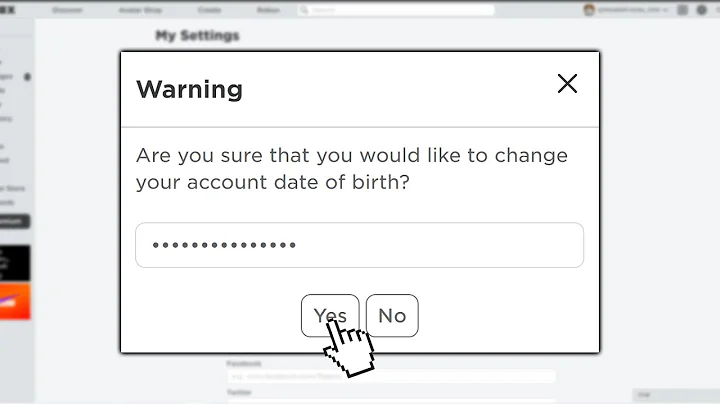Close the Warning dialog with the X
The height and width of the screenshot is (404, 720).
pyautogui.click(x=567, y=84)
